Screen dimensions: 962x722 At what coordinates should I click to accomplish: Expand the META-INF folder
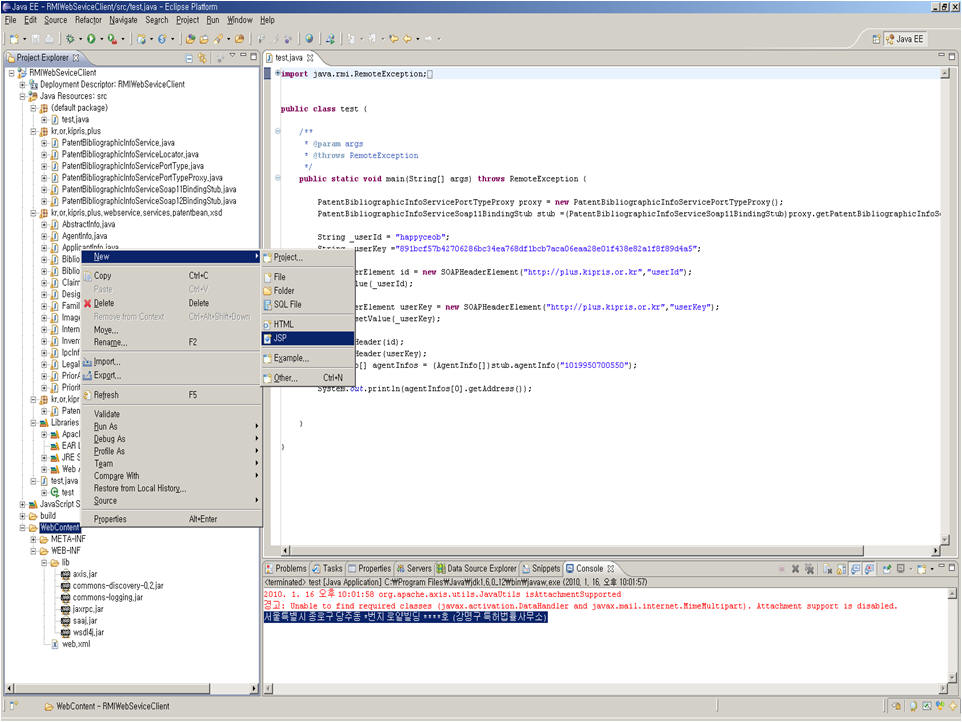pyautogui.click(x=33, y=539)
